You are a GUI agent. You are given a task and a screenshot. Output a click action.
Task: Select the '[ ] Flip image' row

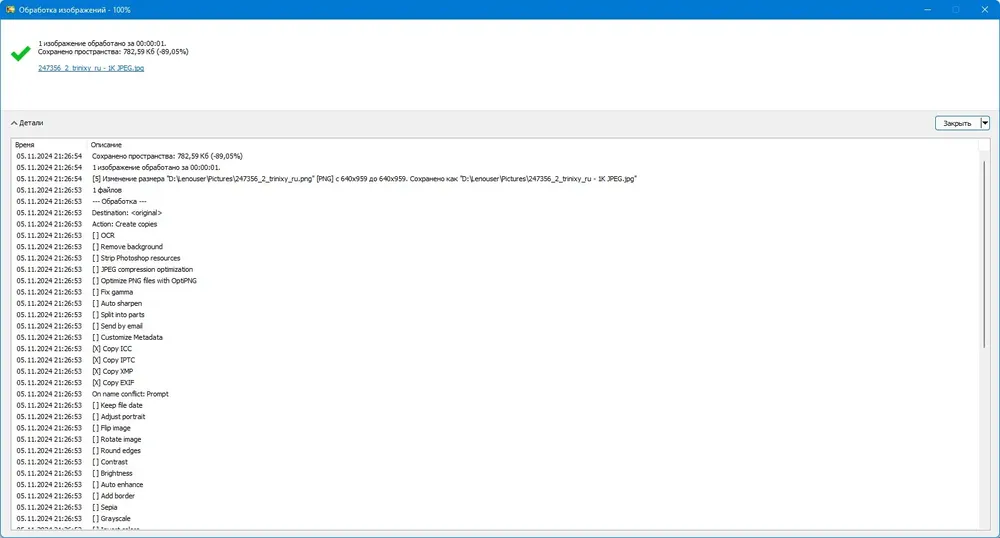click(495, 428)
